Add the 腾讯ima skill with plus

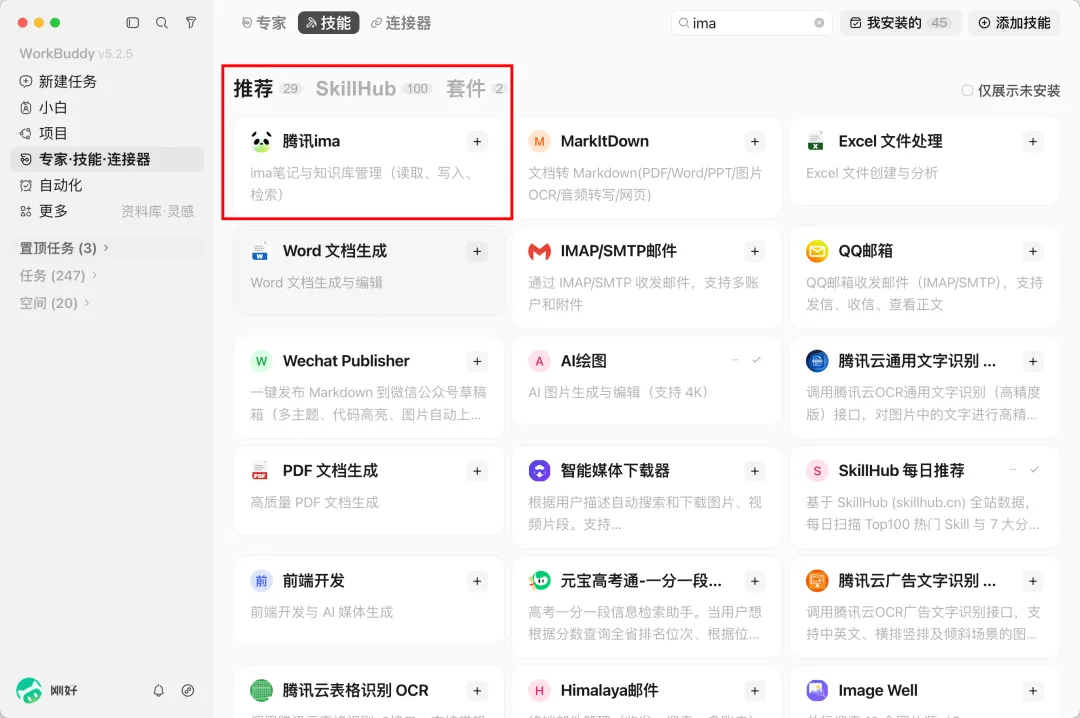[x=477, y=141]
